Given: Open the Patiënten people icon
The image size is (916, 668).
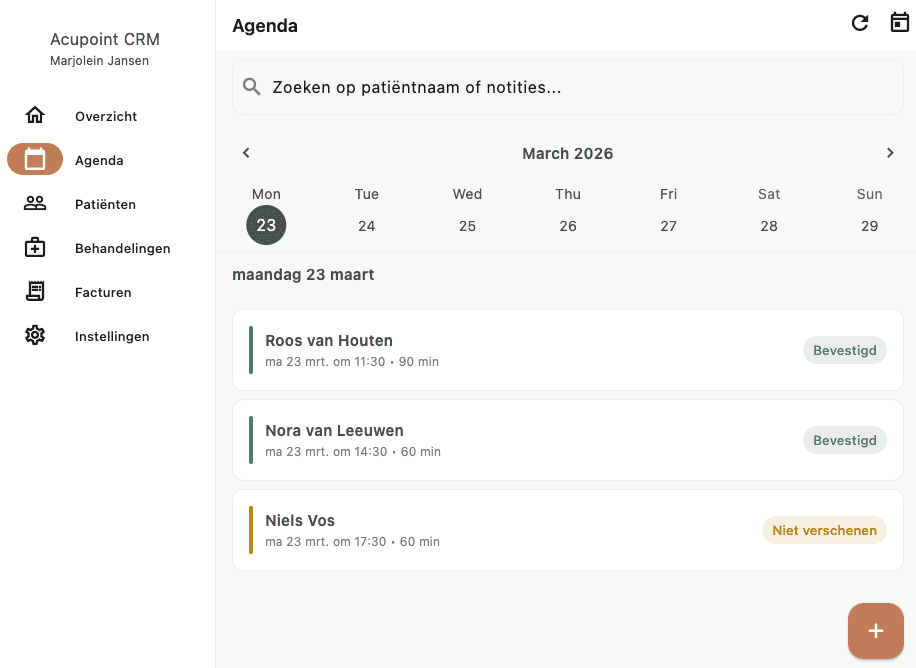Looking at the screenshot, I should pyautogui.click(x=35, y=203).
